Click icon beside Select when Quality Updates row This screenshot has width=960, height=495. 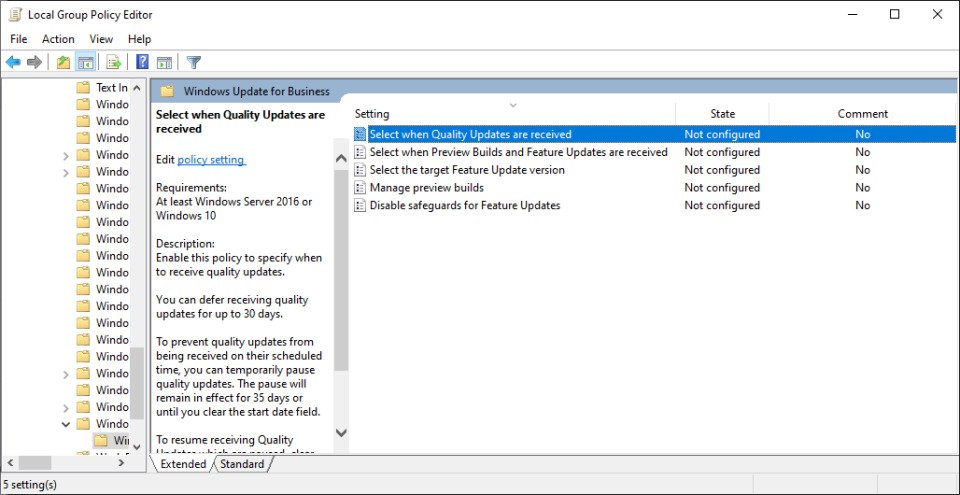[x=361, y=134]
